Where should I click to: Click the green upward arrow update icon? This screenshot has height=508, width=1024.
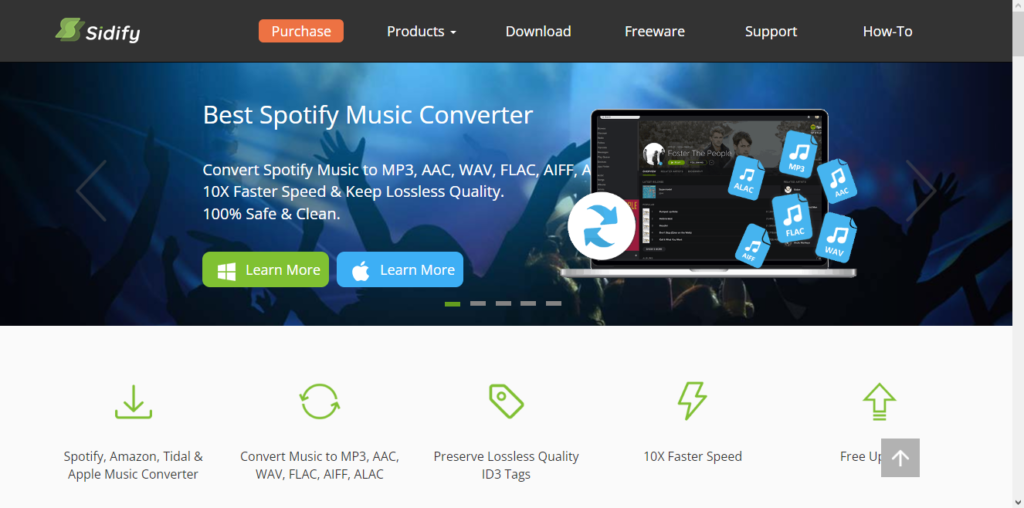(x=879, y=401)
